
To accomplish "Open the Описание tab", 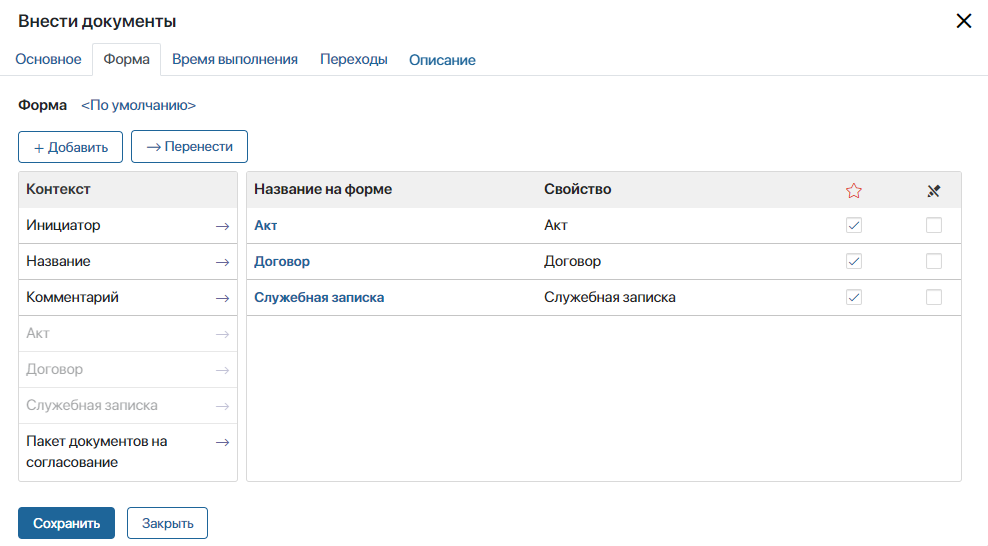I will (442, 60).
